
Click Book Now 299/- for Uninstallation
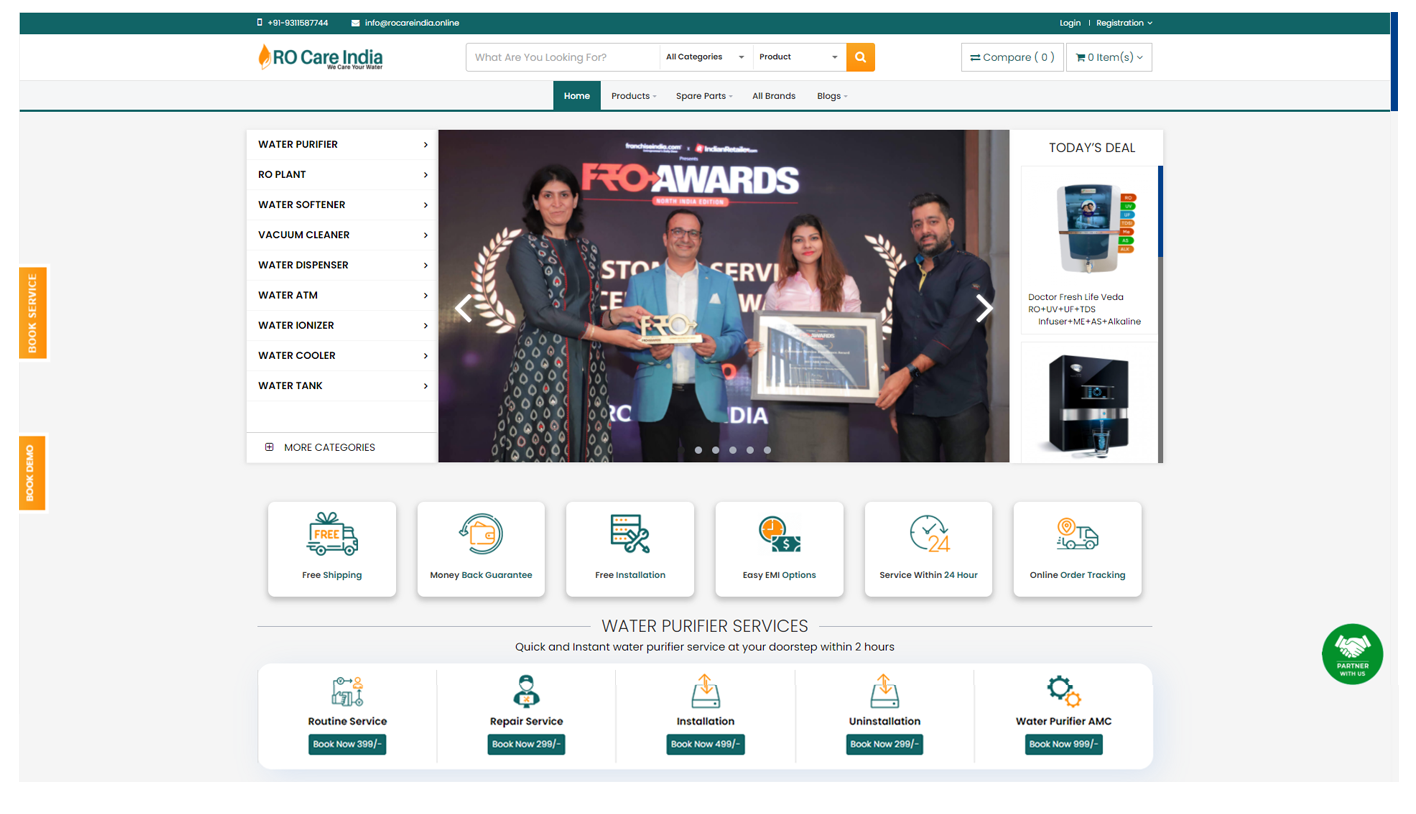click(x=884, y=744)
